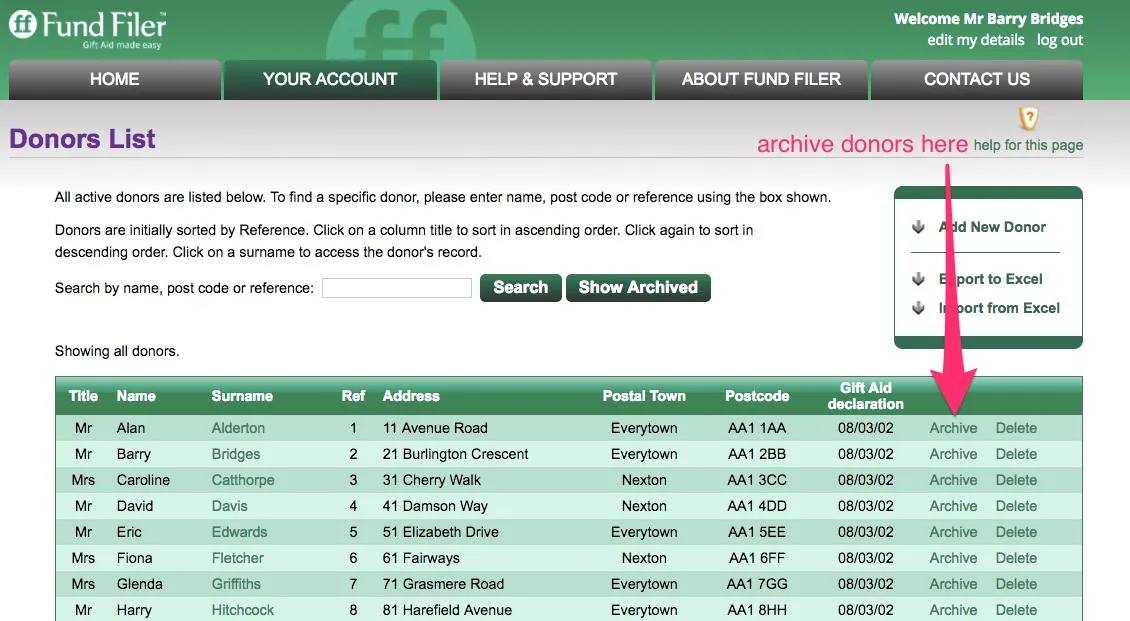Click address '81 Harefield Avenue'
The height and width of the screenshot is (621, 1130).
447,609
